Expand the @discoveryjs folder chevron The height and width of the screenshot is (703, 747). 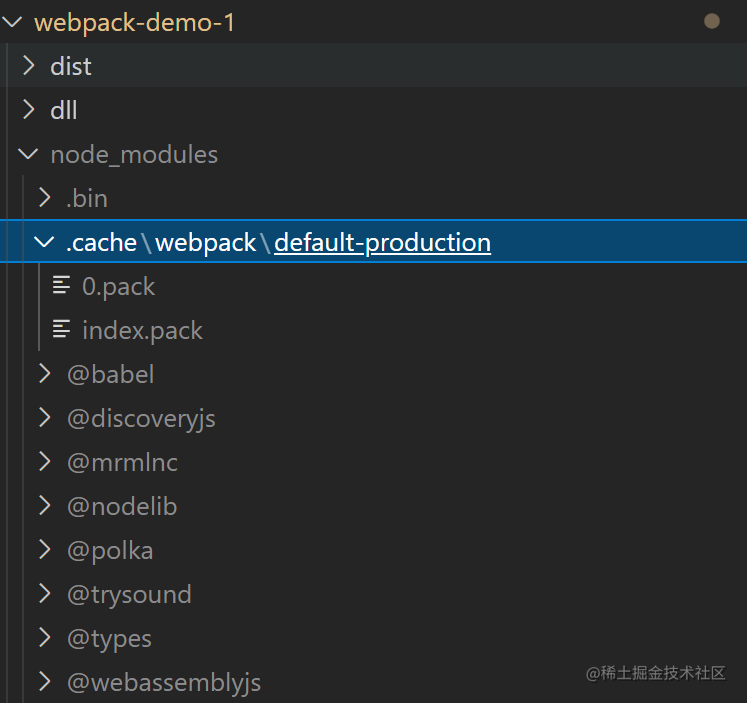(45, 418)
